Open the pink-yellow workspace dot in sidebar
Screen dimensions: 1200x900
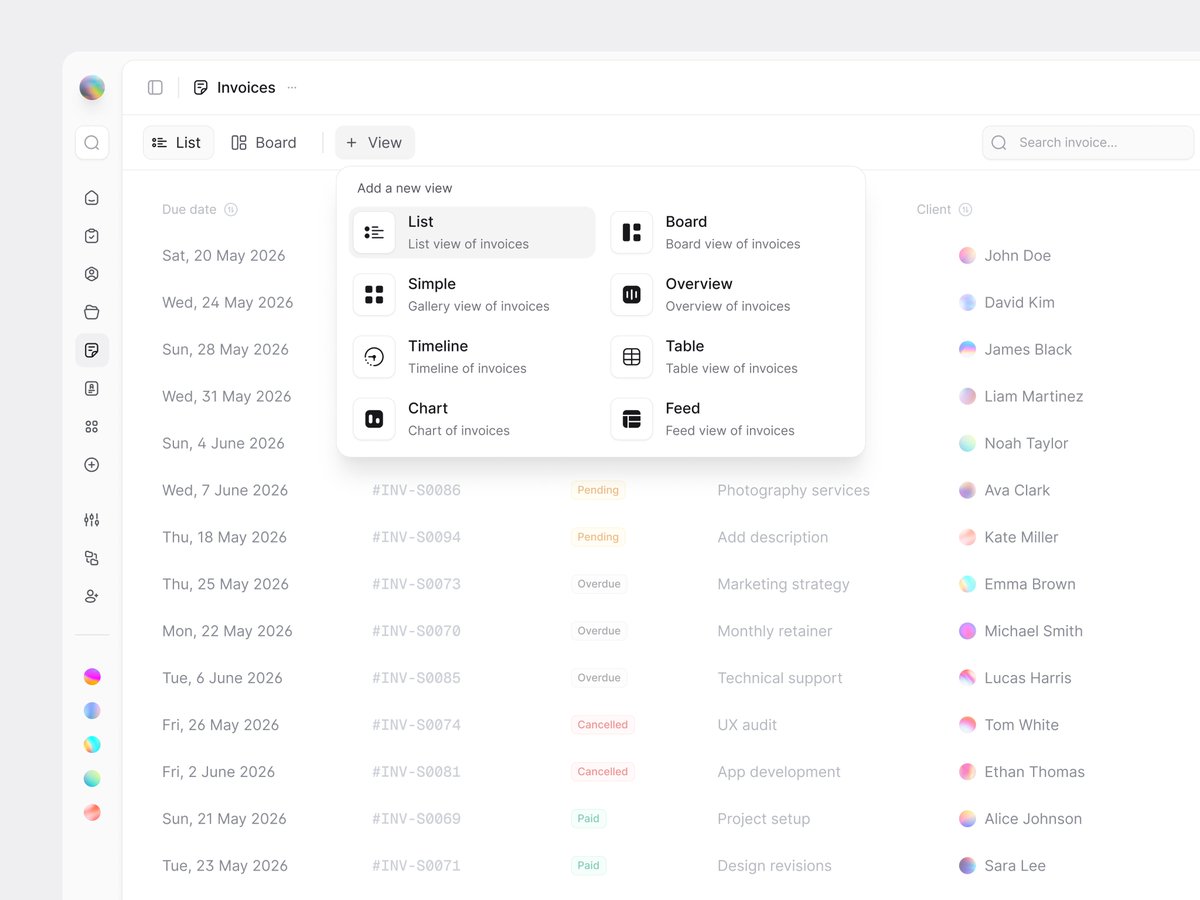[x=92, y=677]
